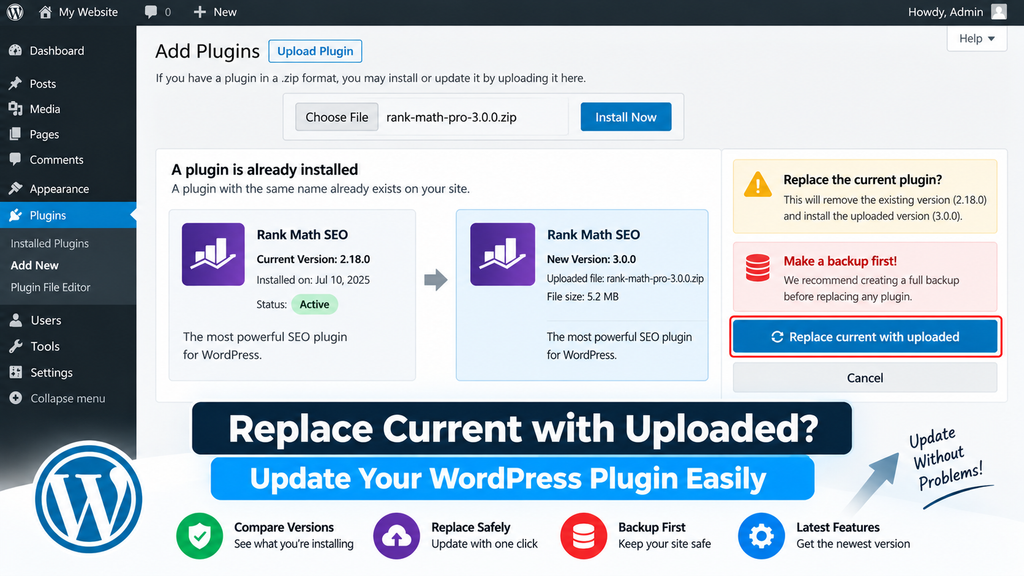Click 'A plugin is already installed' heading

click(x=264, y=169)
